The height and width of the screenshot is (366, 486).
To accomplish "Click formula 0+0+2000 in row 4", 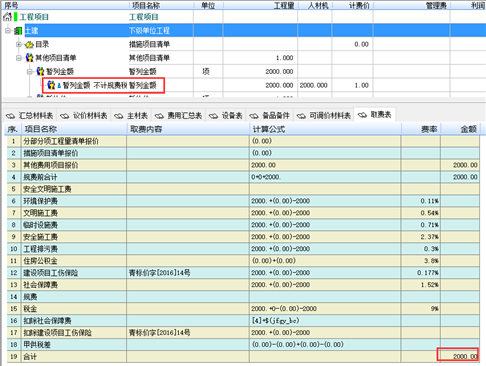I will coord(266,177).
